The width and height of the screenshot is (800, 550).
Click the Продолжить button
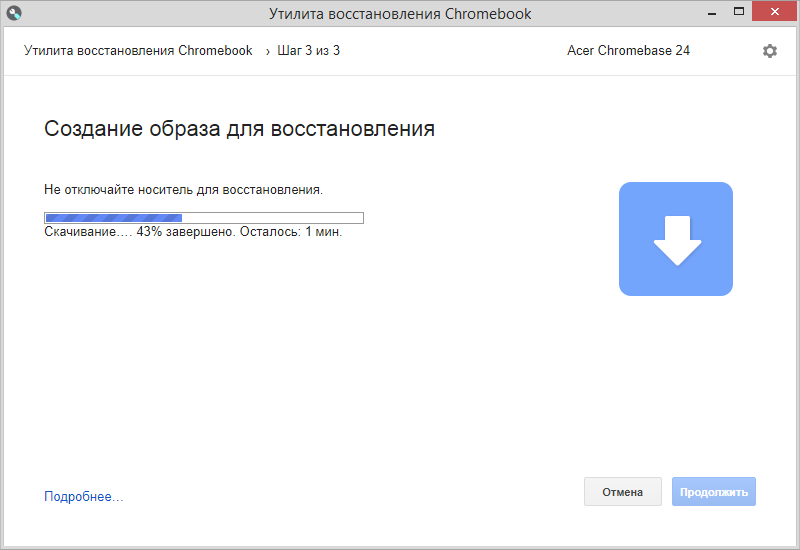(x=714, y=492)
